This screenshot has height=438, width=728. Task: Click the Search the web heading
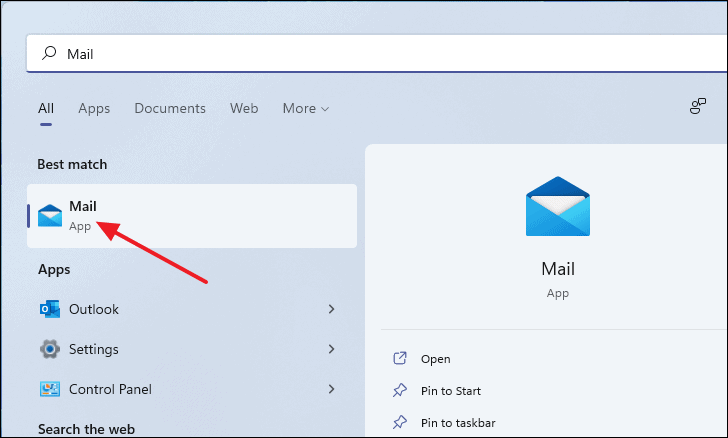(86, 429)
